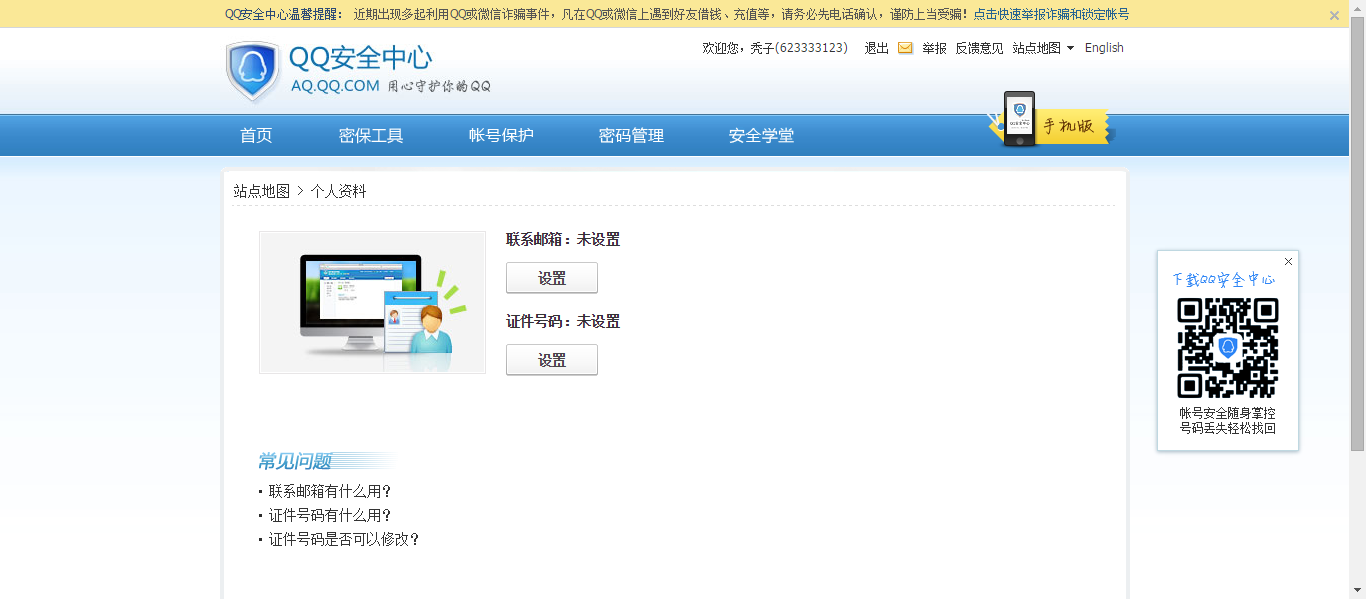The width and height of the screenshot is (1366, 599).
Task: Click the mobile version phone icon
Action: [x=1019, y=119]
